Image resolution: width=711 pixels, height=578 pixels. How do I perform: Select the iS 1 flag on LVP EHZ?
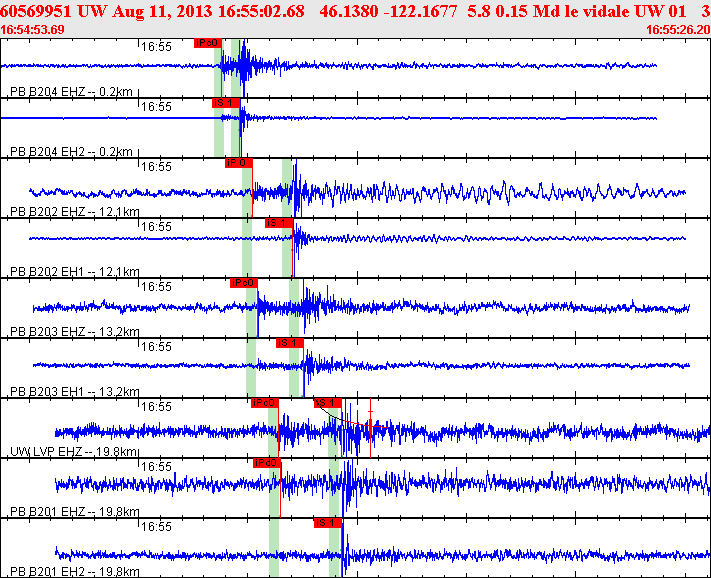[x=328, y=403]
